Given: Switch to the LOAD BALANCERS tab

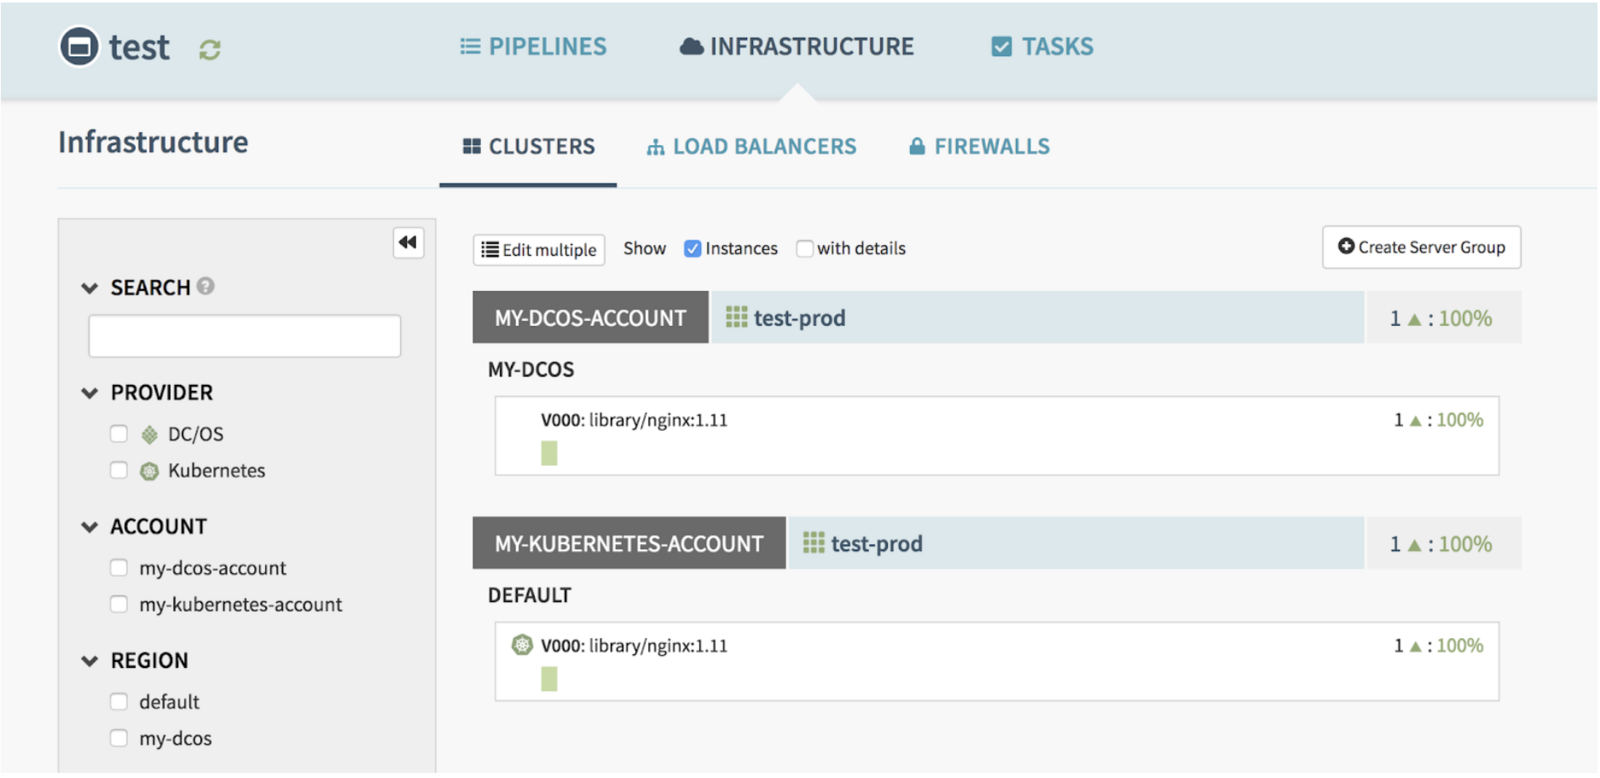Looking at the screenshot, I should pyautogui.click(x=752, y=147).
